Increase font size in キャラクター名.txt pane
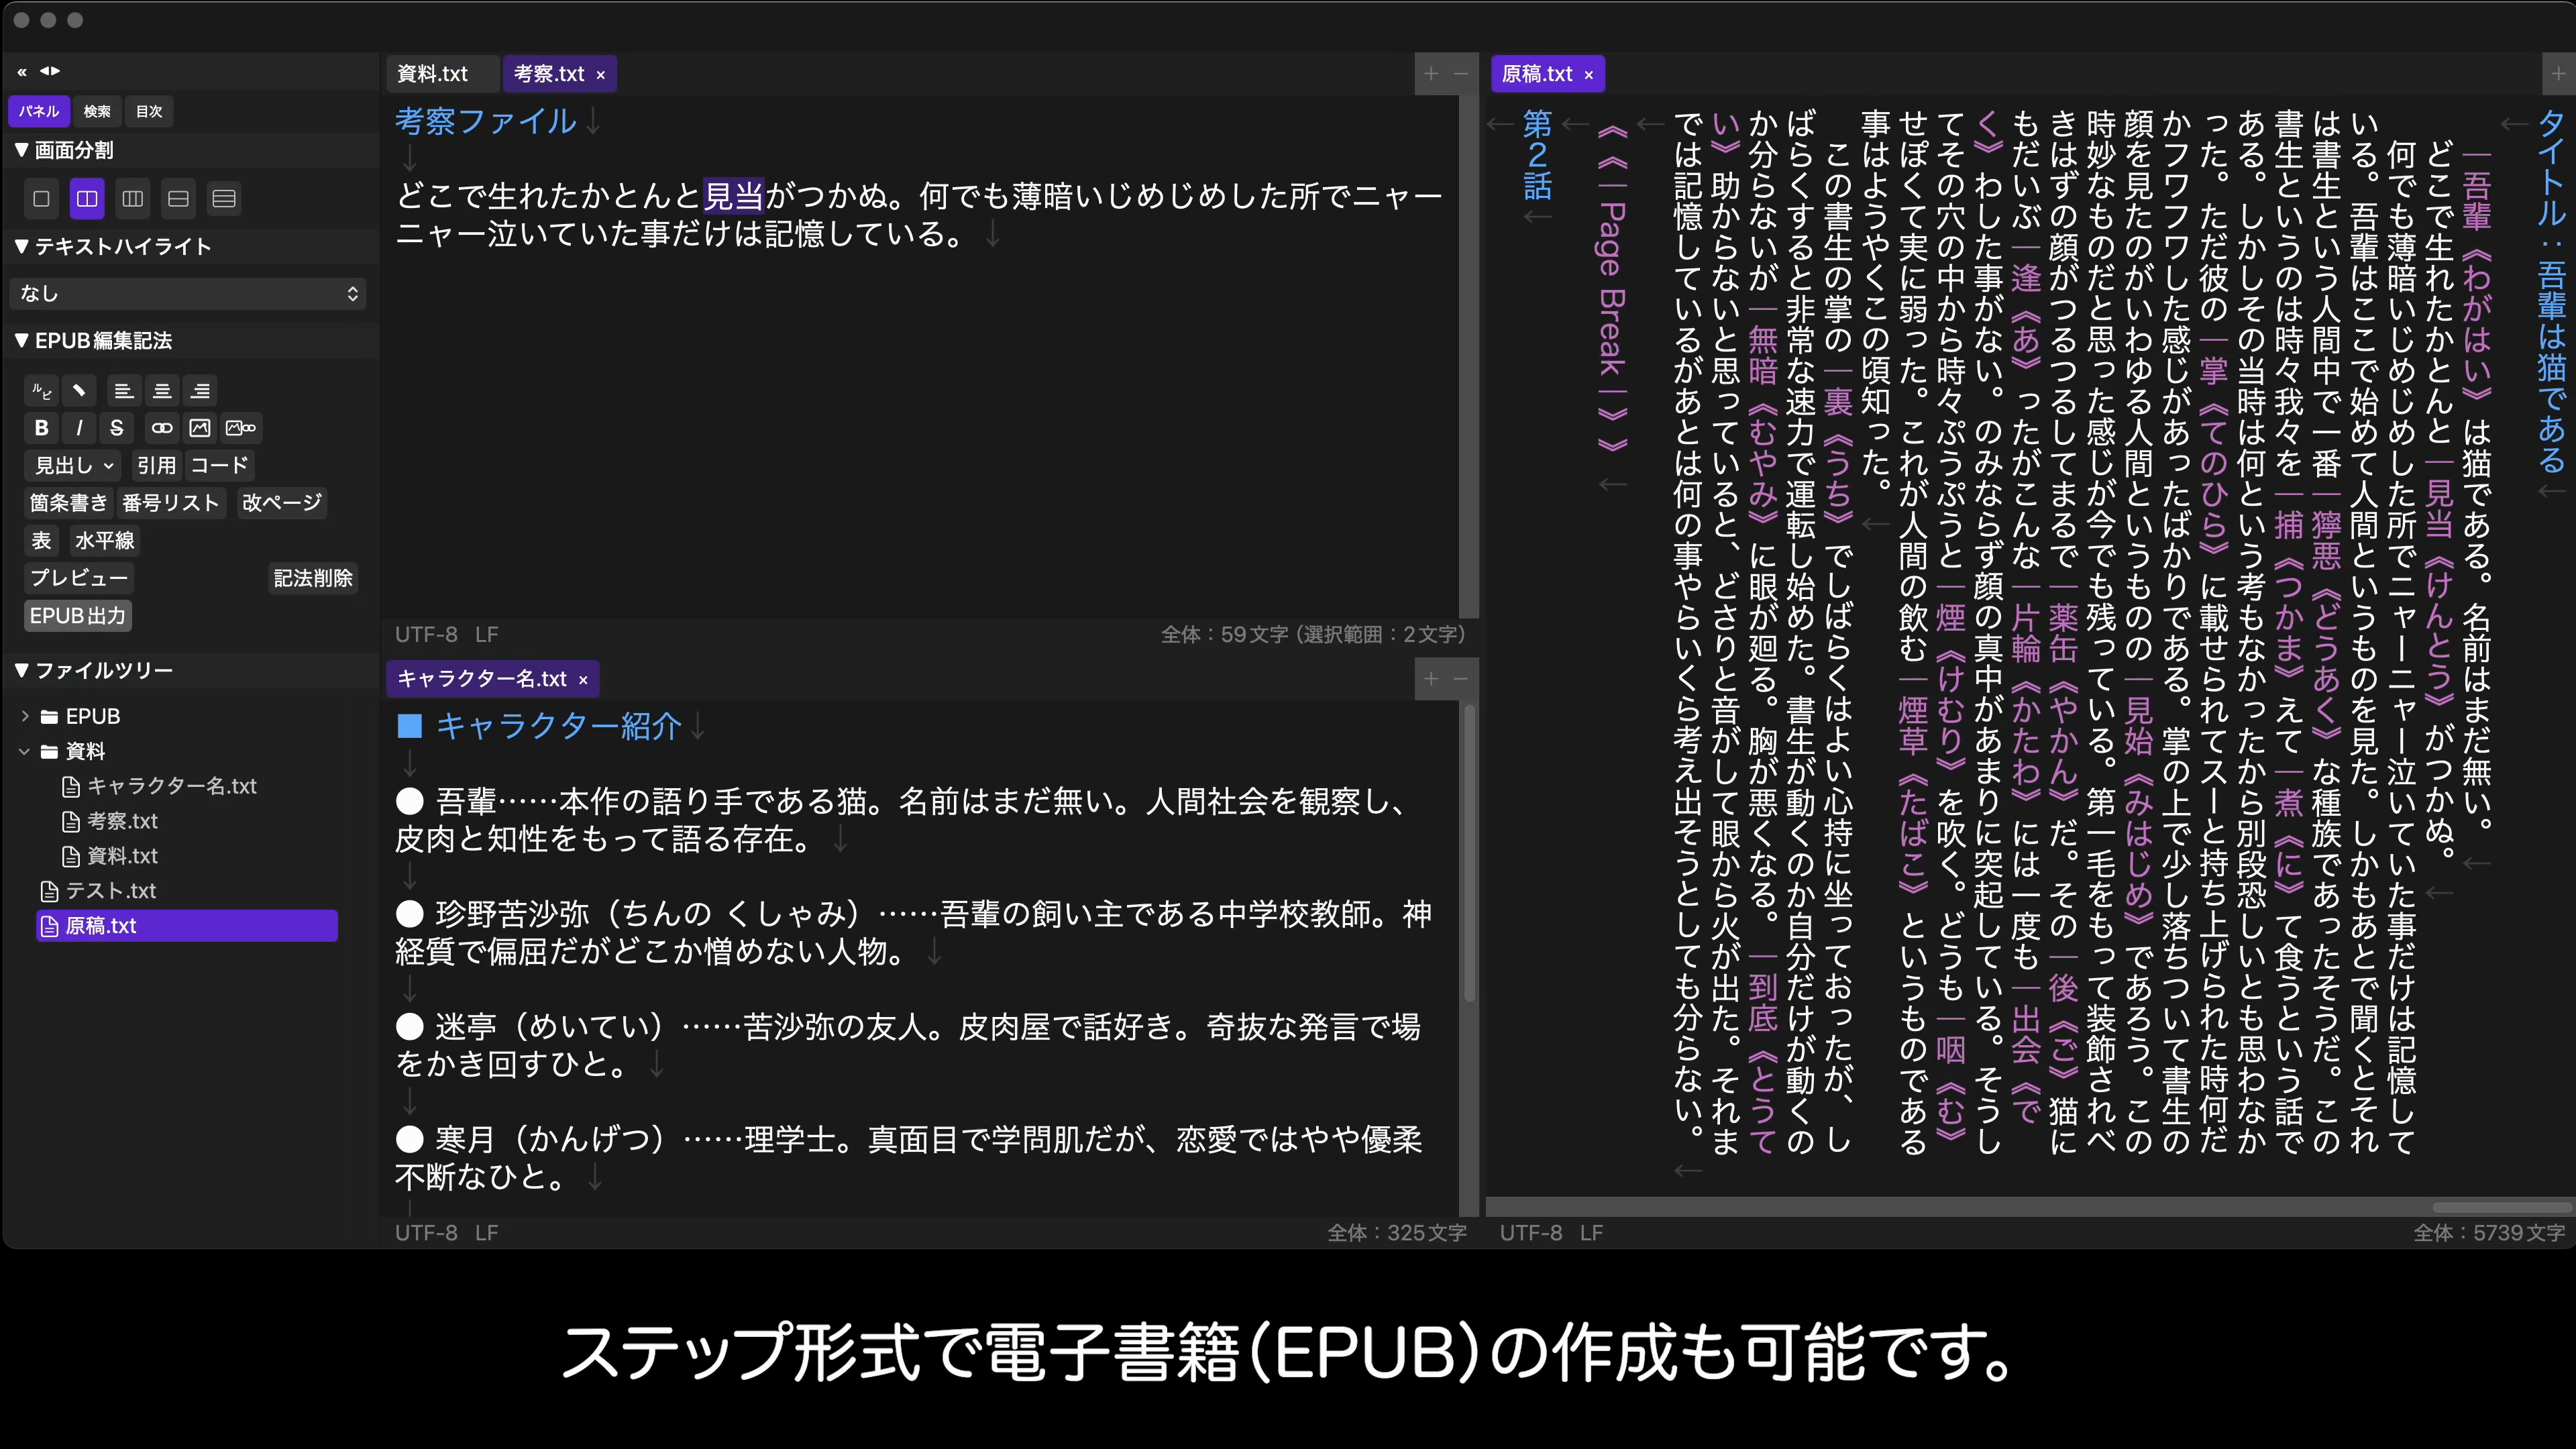This screenshot has width=2576, height=1449. [1431, 679]
